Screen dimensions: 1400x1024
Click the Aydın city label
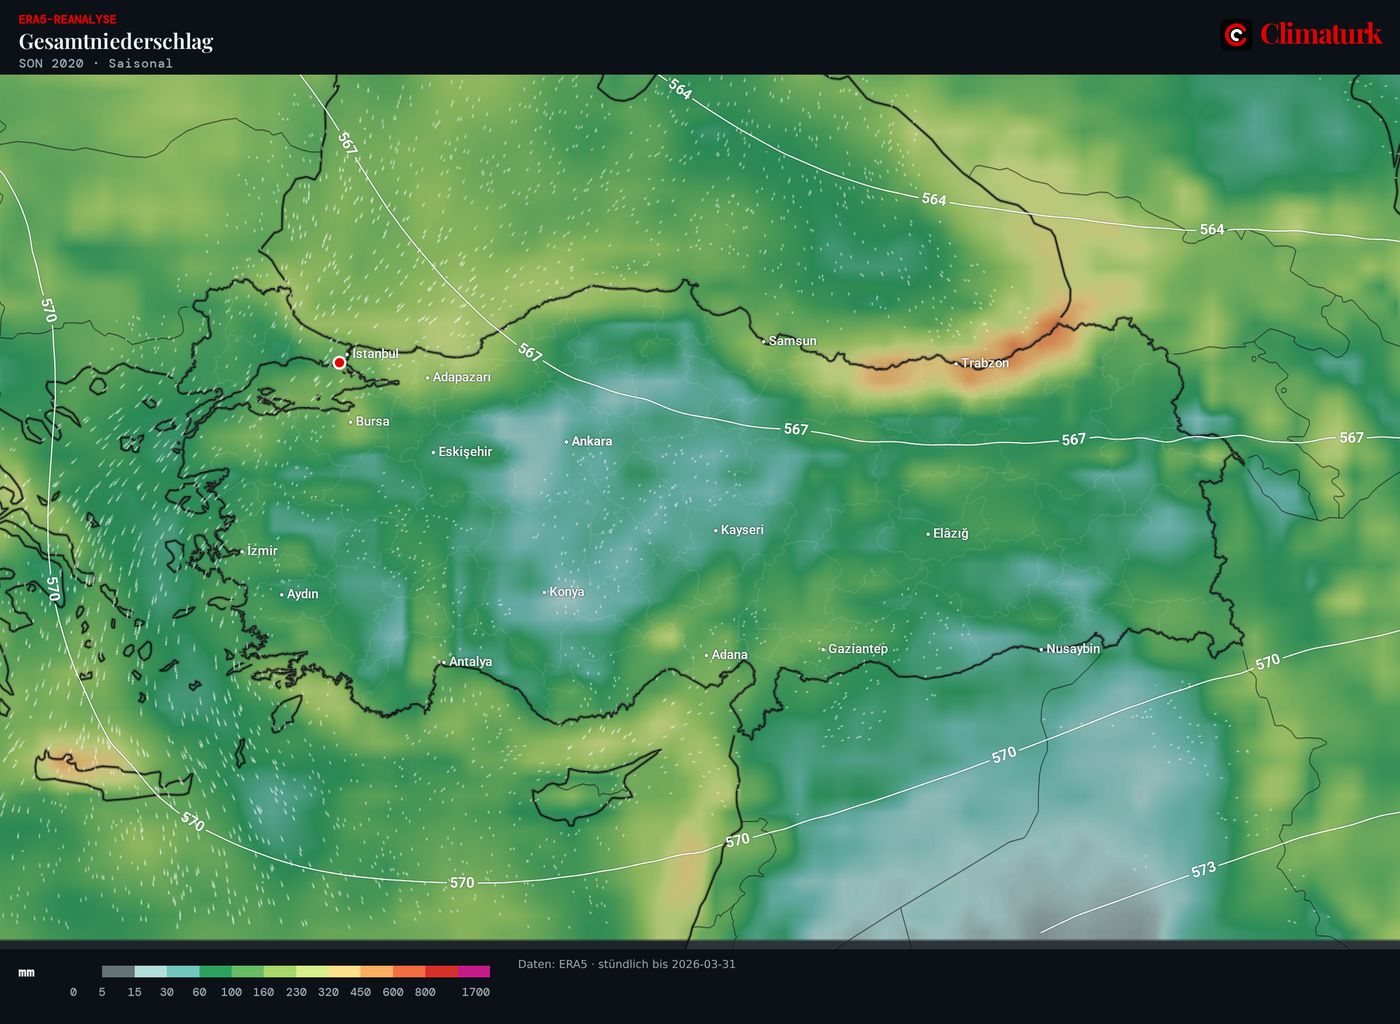(303, 594)
